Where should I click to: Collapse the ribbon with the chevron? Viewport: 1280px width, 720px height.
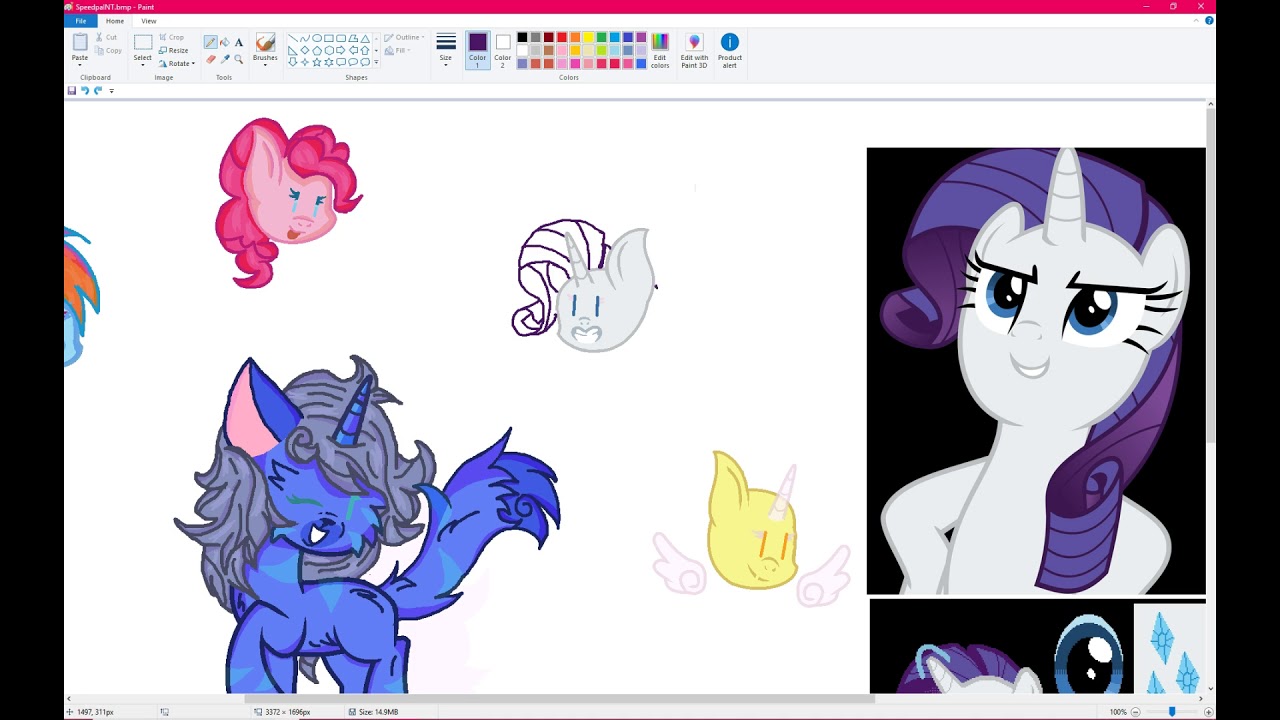tap(1197, 20)
